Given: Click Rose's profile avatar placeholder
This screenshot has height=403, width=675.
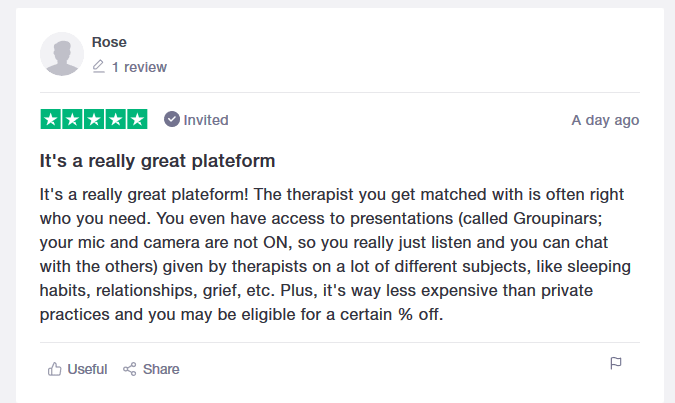Looking at the screenshot, I should click(62, 54).
